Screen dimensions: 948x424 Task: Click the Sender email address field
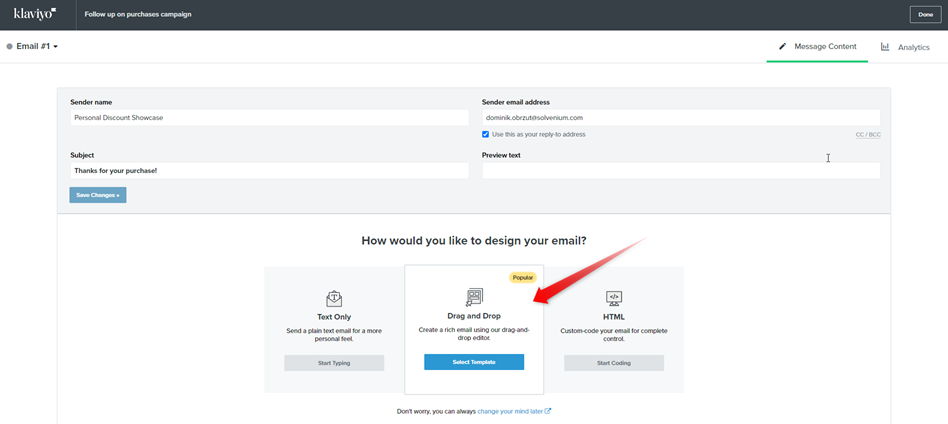(681, 118)
